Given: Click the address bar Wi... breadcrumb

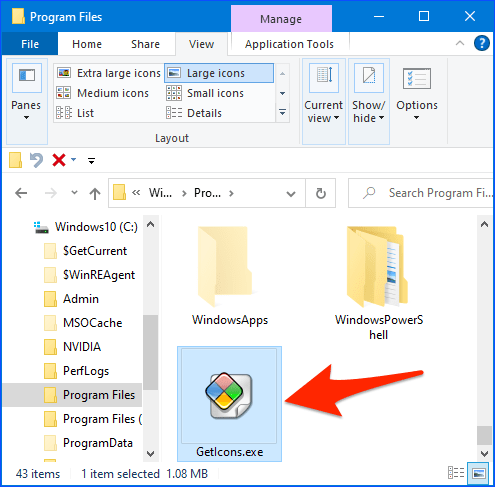Looking at the screenshot, I should point(160,193).
